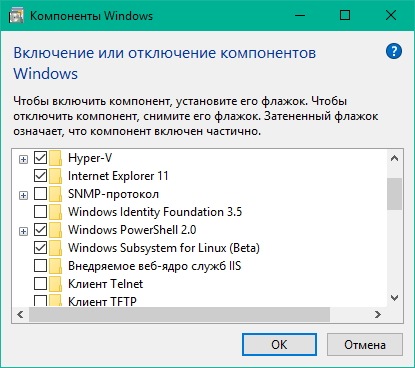The width and height of the screenshot is (415, 368).
Task: Click the folder icon beside Windows PowerShell 2.0
Action: pos(55,230)
